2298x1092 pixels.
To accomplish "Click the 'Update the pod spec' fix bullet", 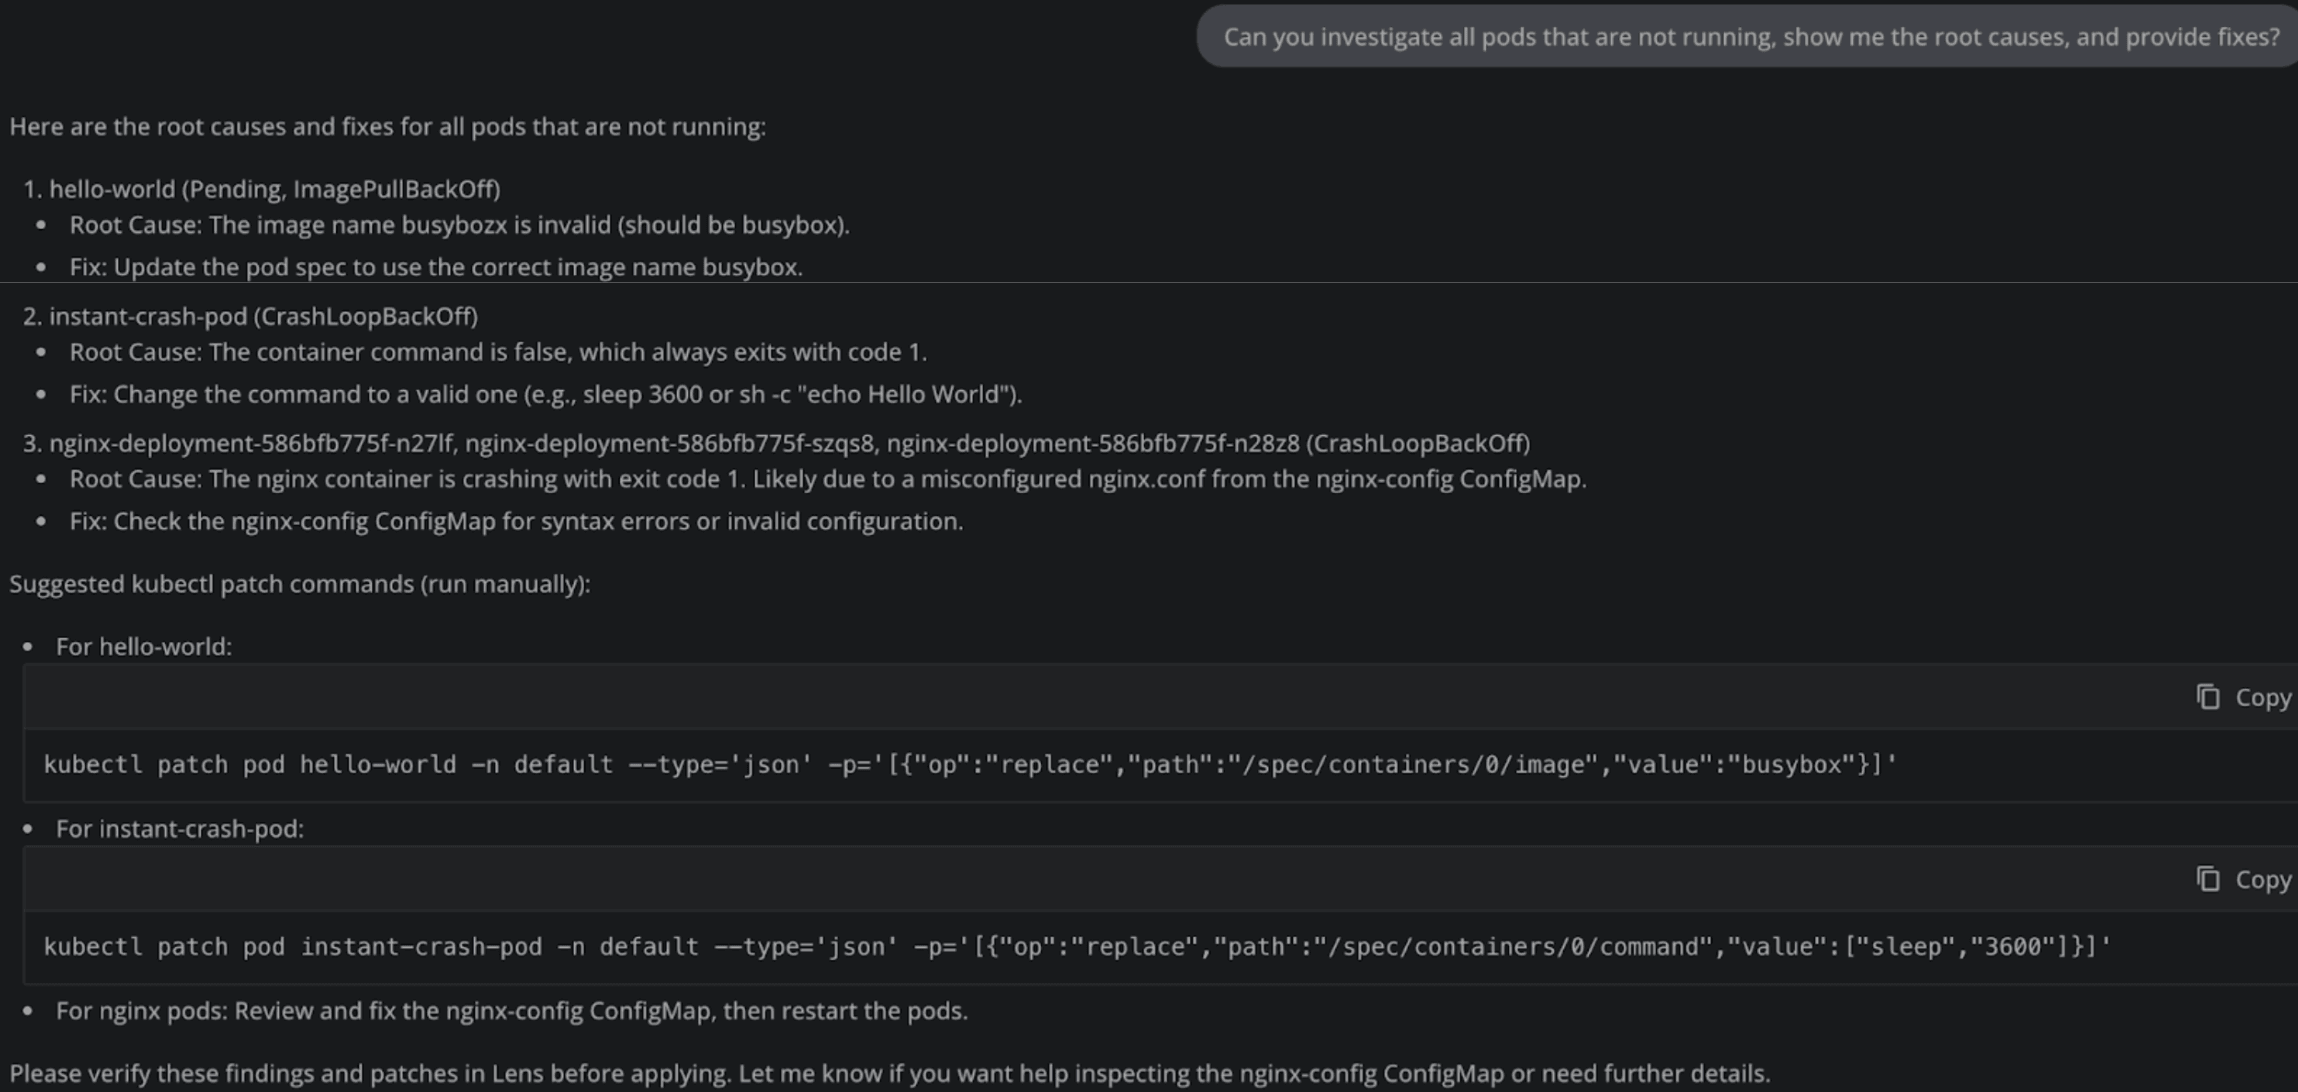I will (436, 267).
